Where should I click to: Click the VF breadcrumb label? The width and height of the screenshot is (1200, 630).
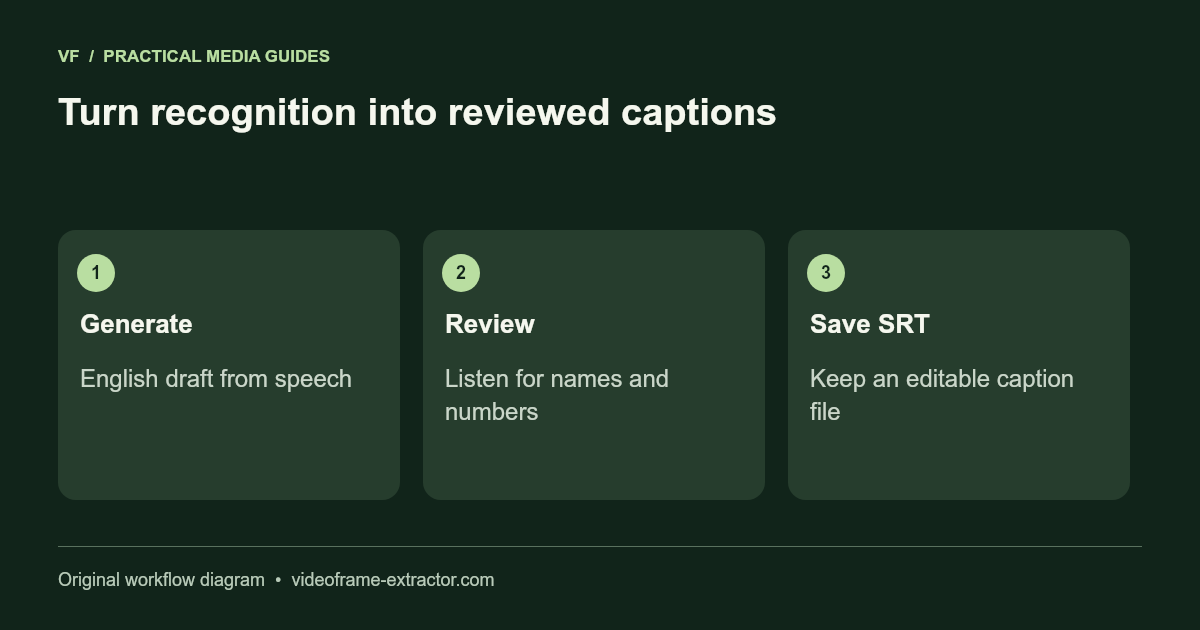click(x=68, y=56)
